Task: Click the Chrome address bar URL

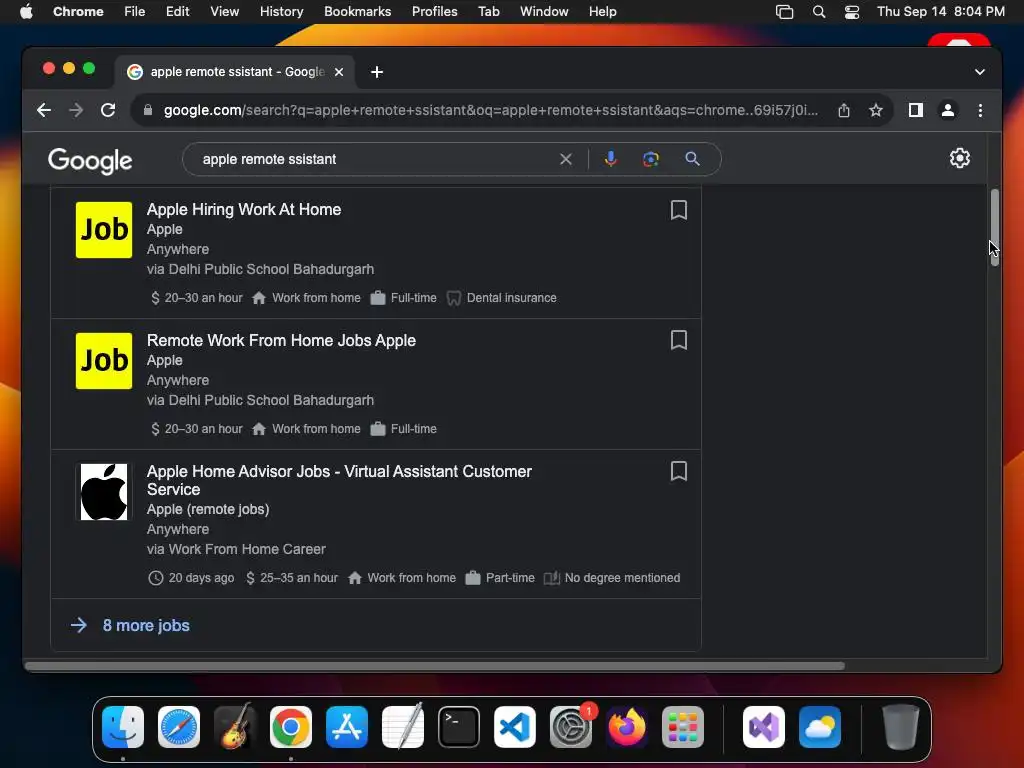Action: (490, 110)
